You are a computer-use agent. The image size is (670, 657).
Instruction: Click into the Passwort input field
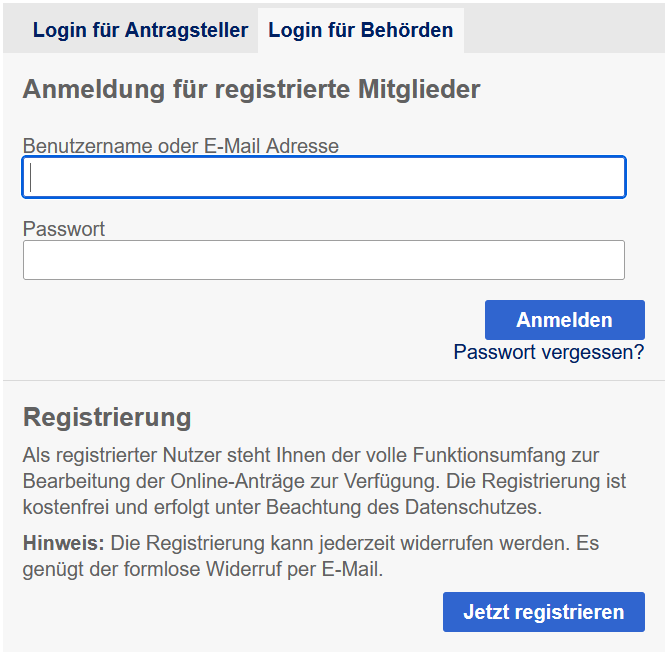click(x=324, y=260)
